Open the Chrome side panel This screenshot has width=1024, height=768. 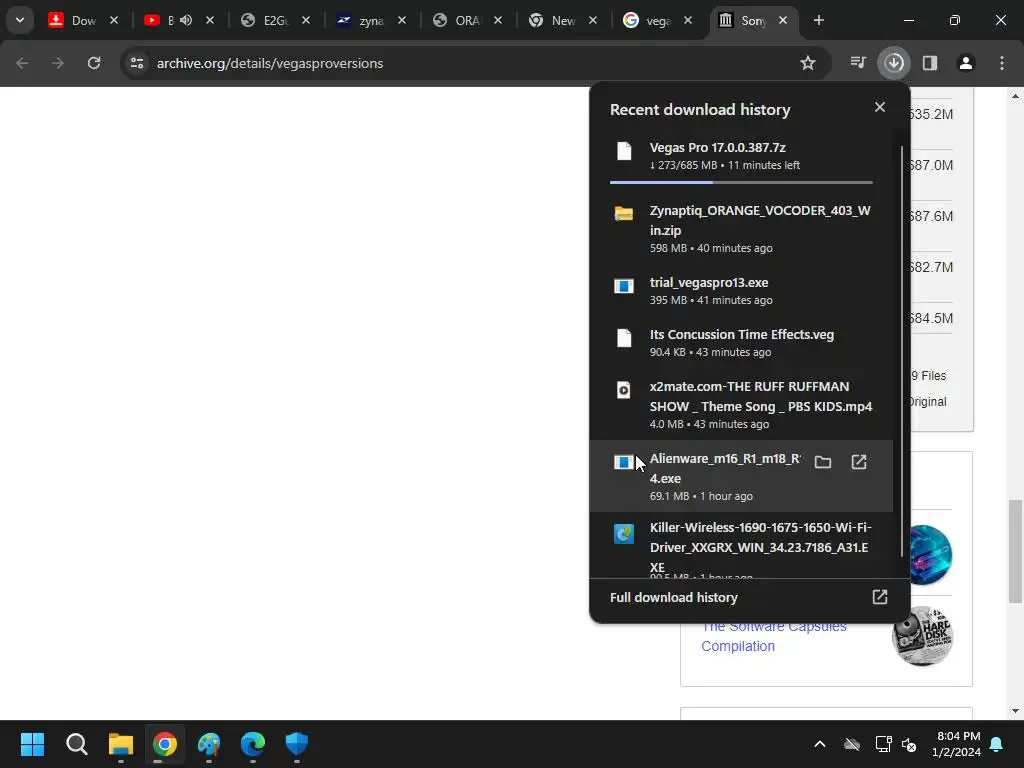coord(930,63)
